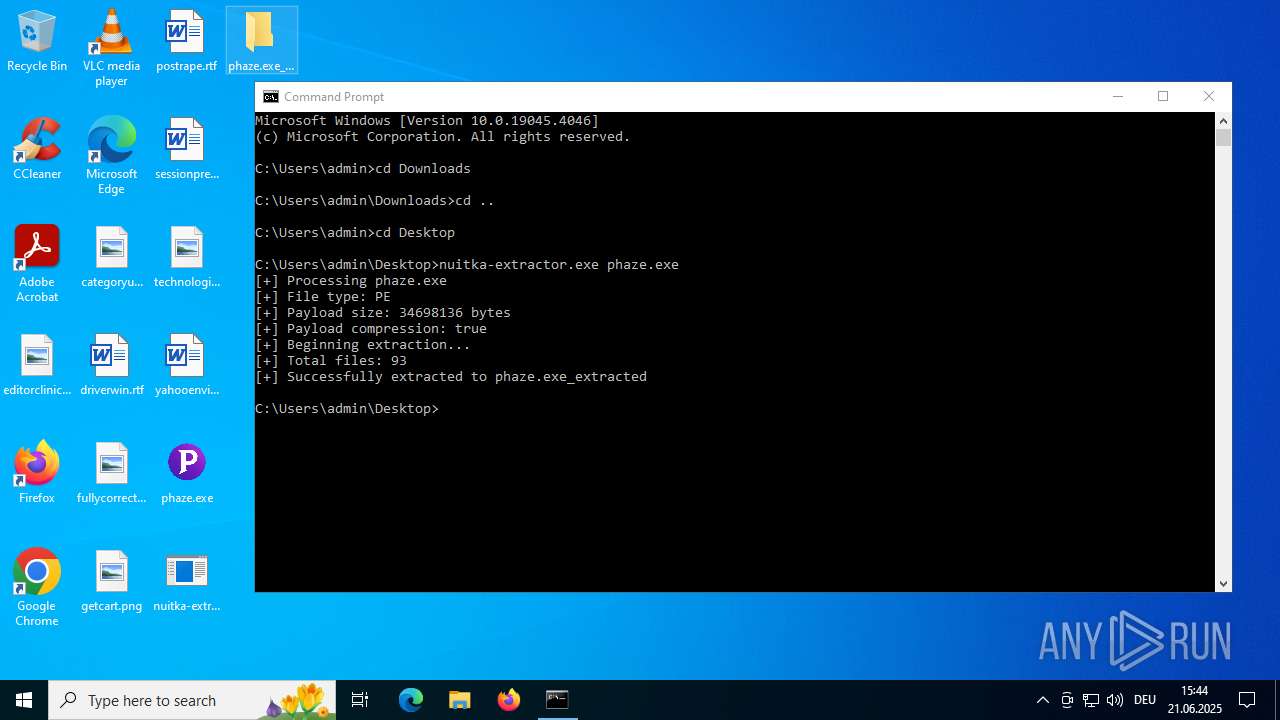This screenshot has width=1280, height=720.
Task: Click the 'File type: PE' output line
Action: click(x=323, y=297)
